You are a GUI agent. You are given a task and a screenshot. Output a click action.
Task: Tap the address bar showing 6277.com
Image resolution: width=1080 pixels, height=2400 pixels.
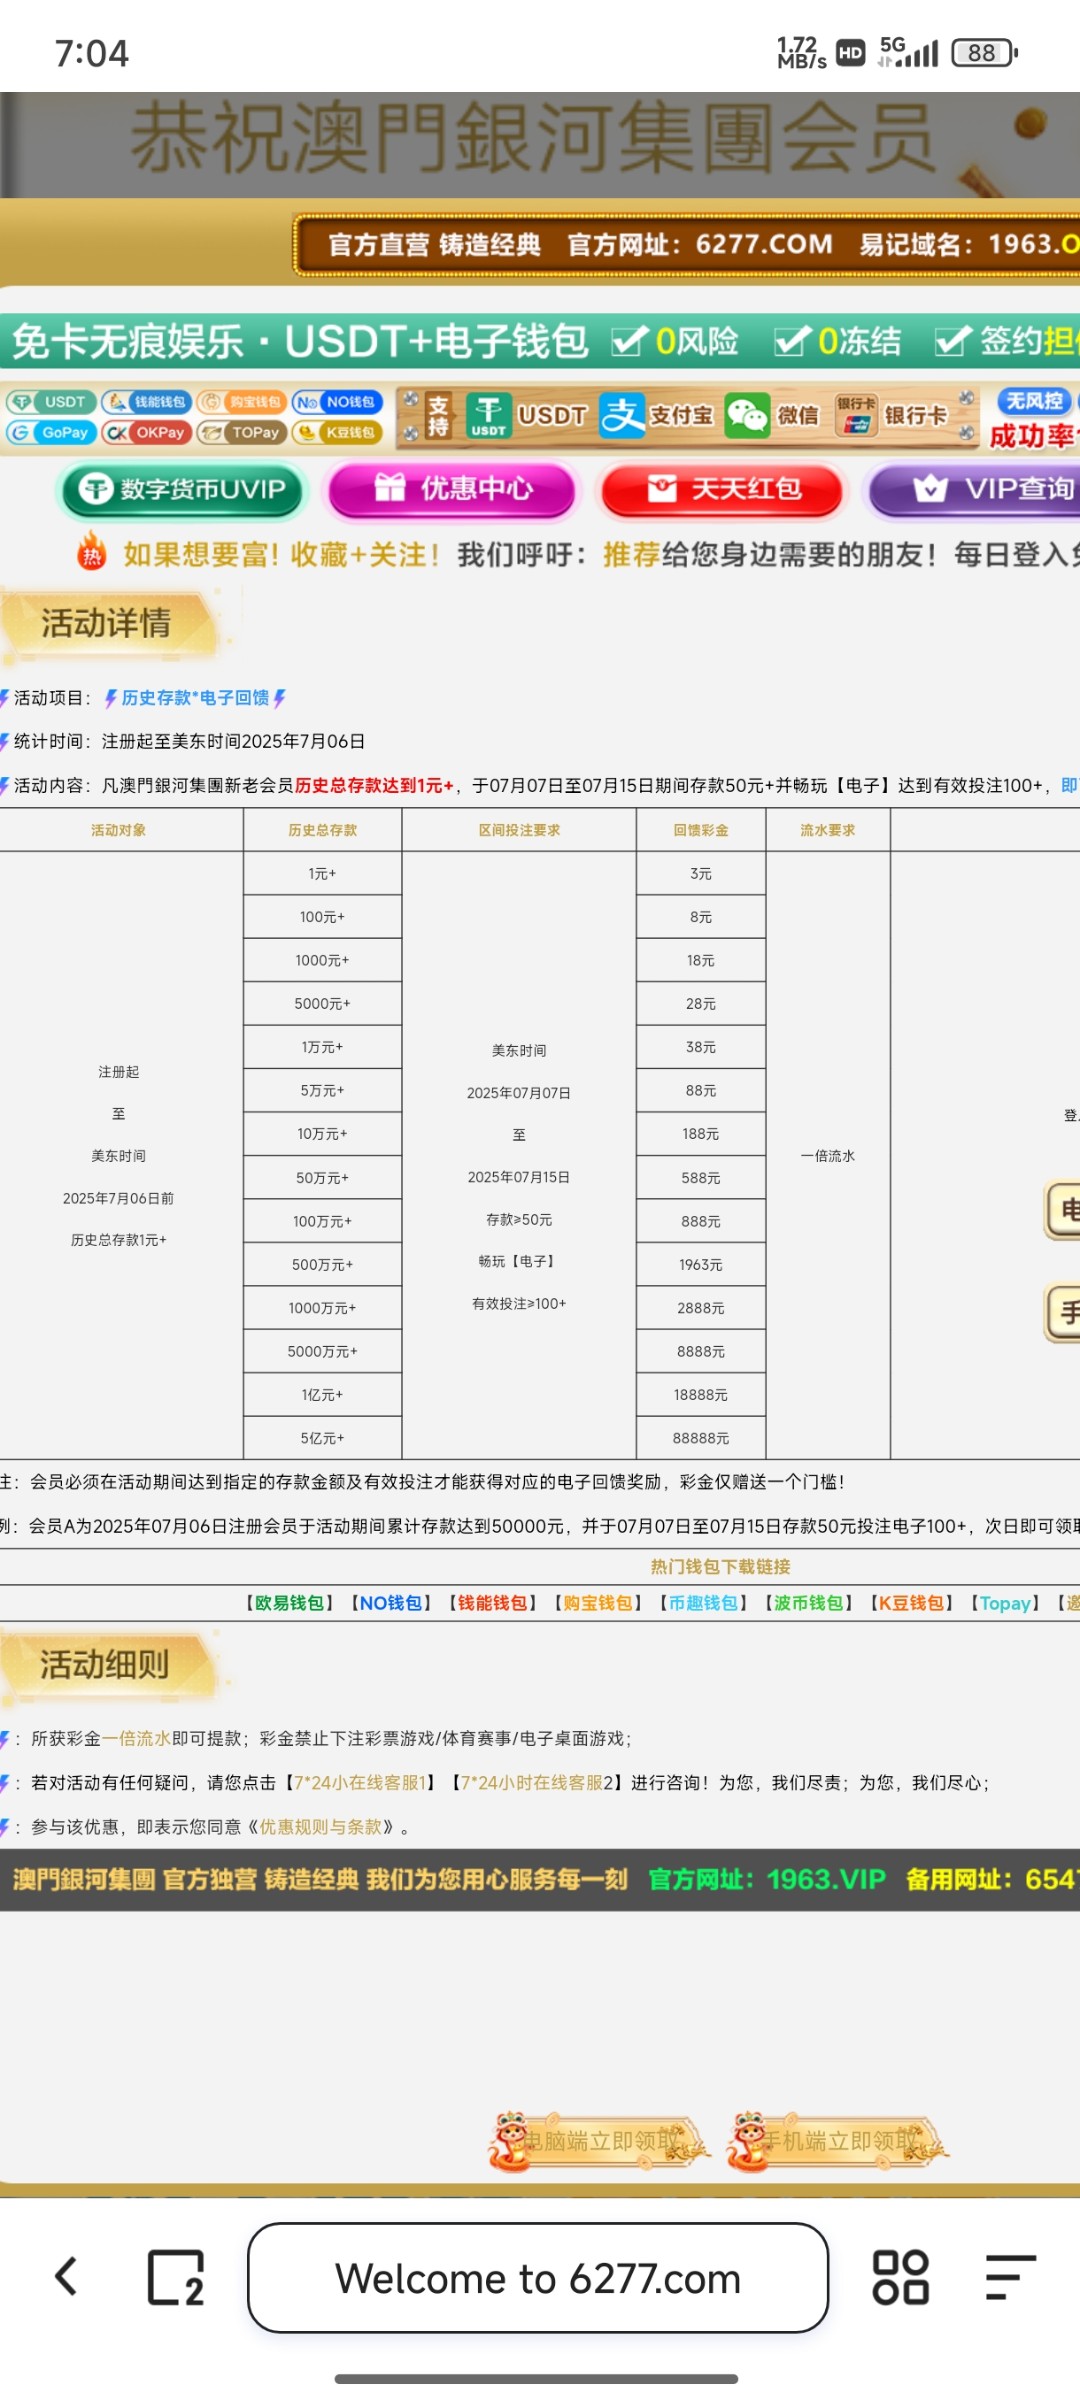click(538, 2278)
